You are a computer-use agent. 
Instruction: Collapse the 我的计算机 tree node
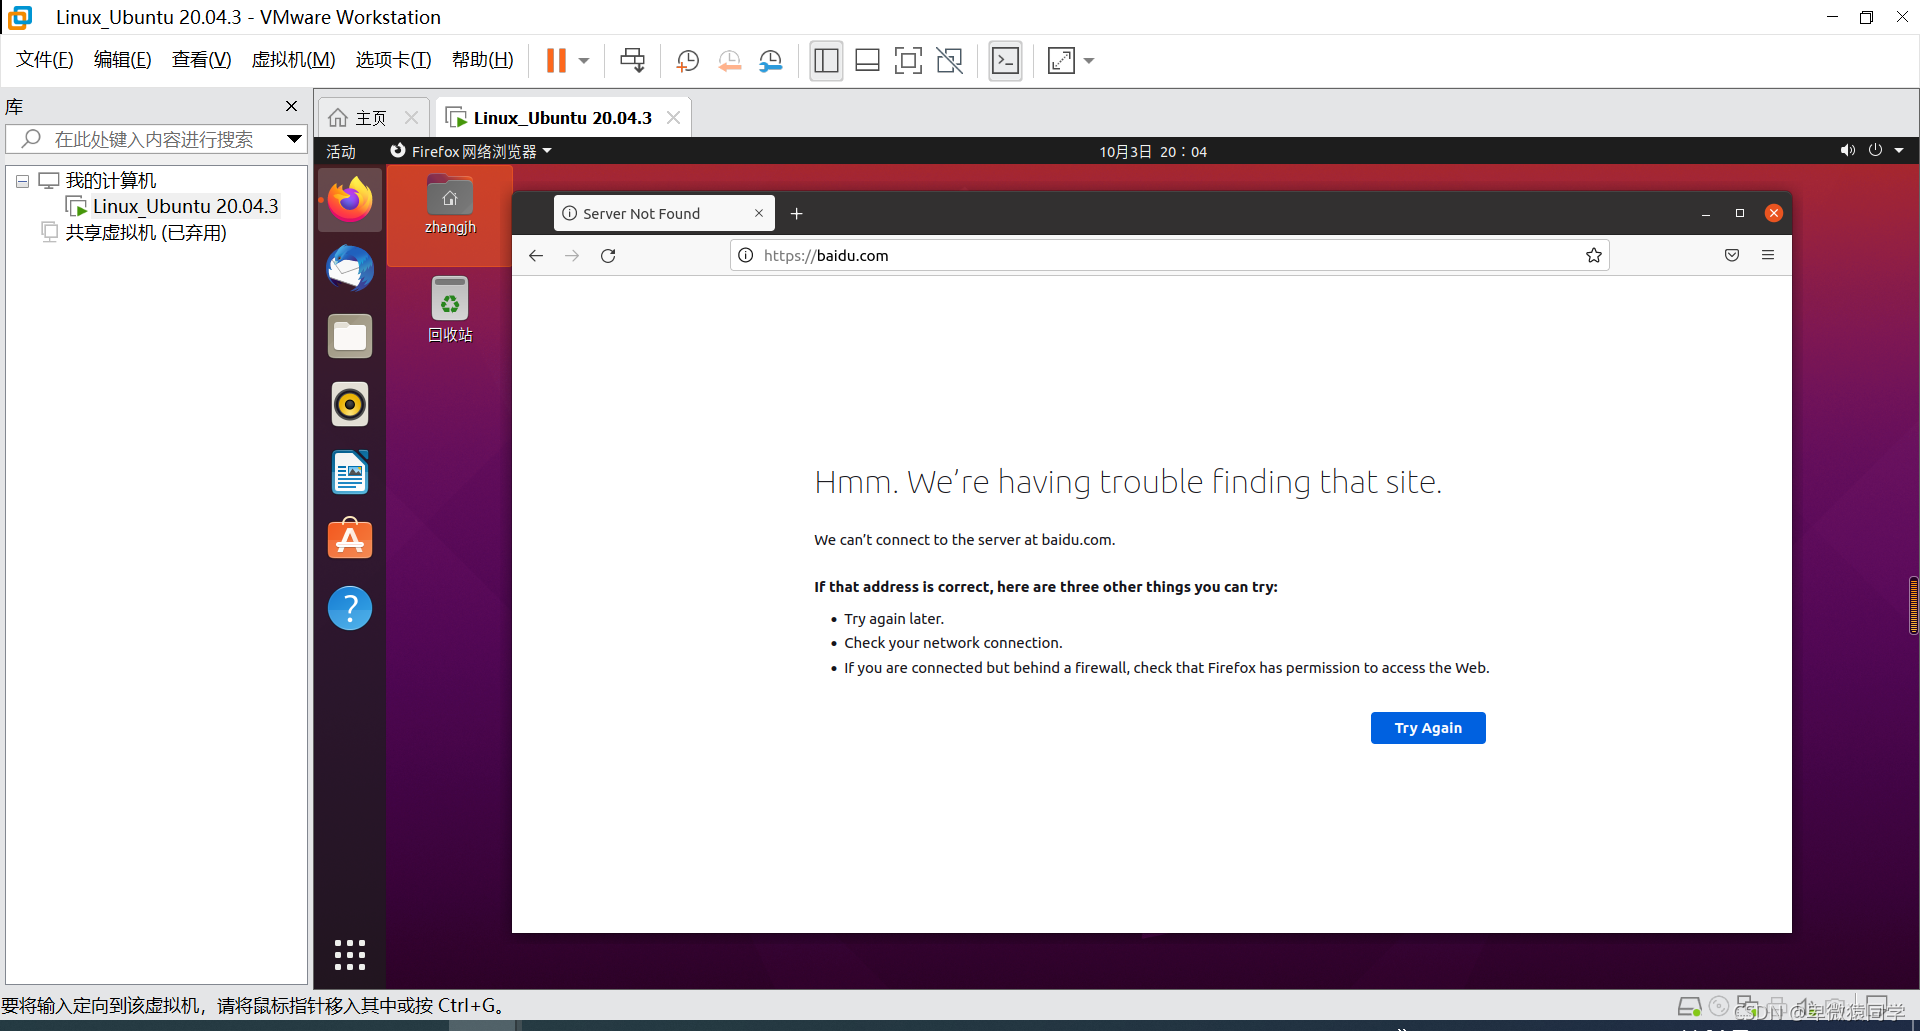(x=22, y=182)
